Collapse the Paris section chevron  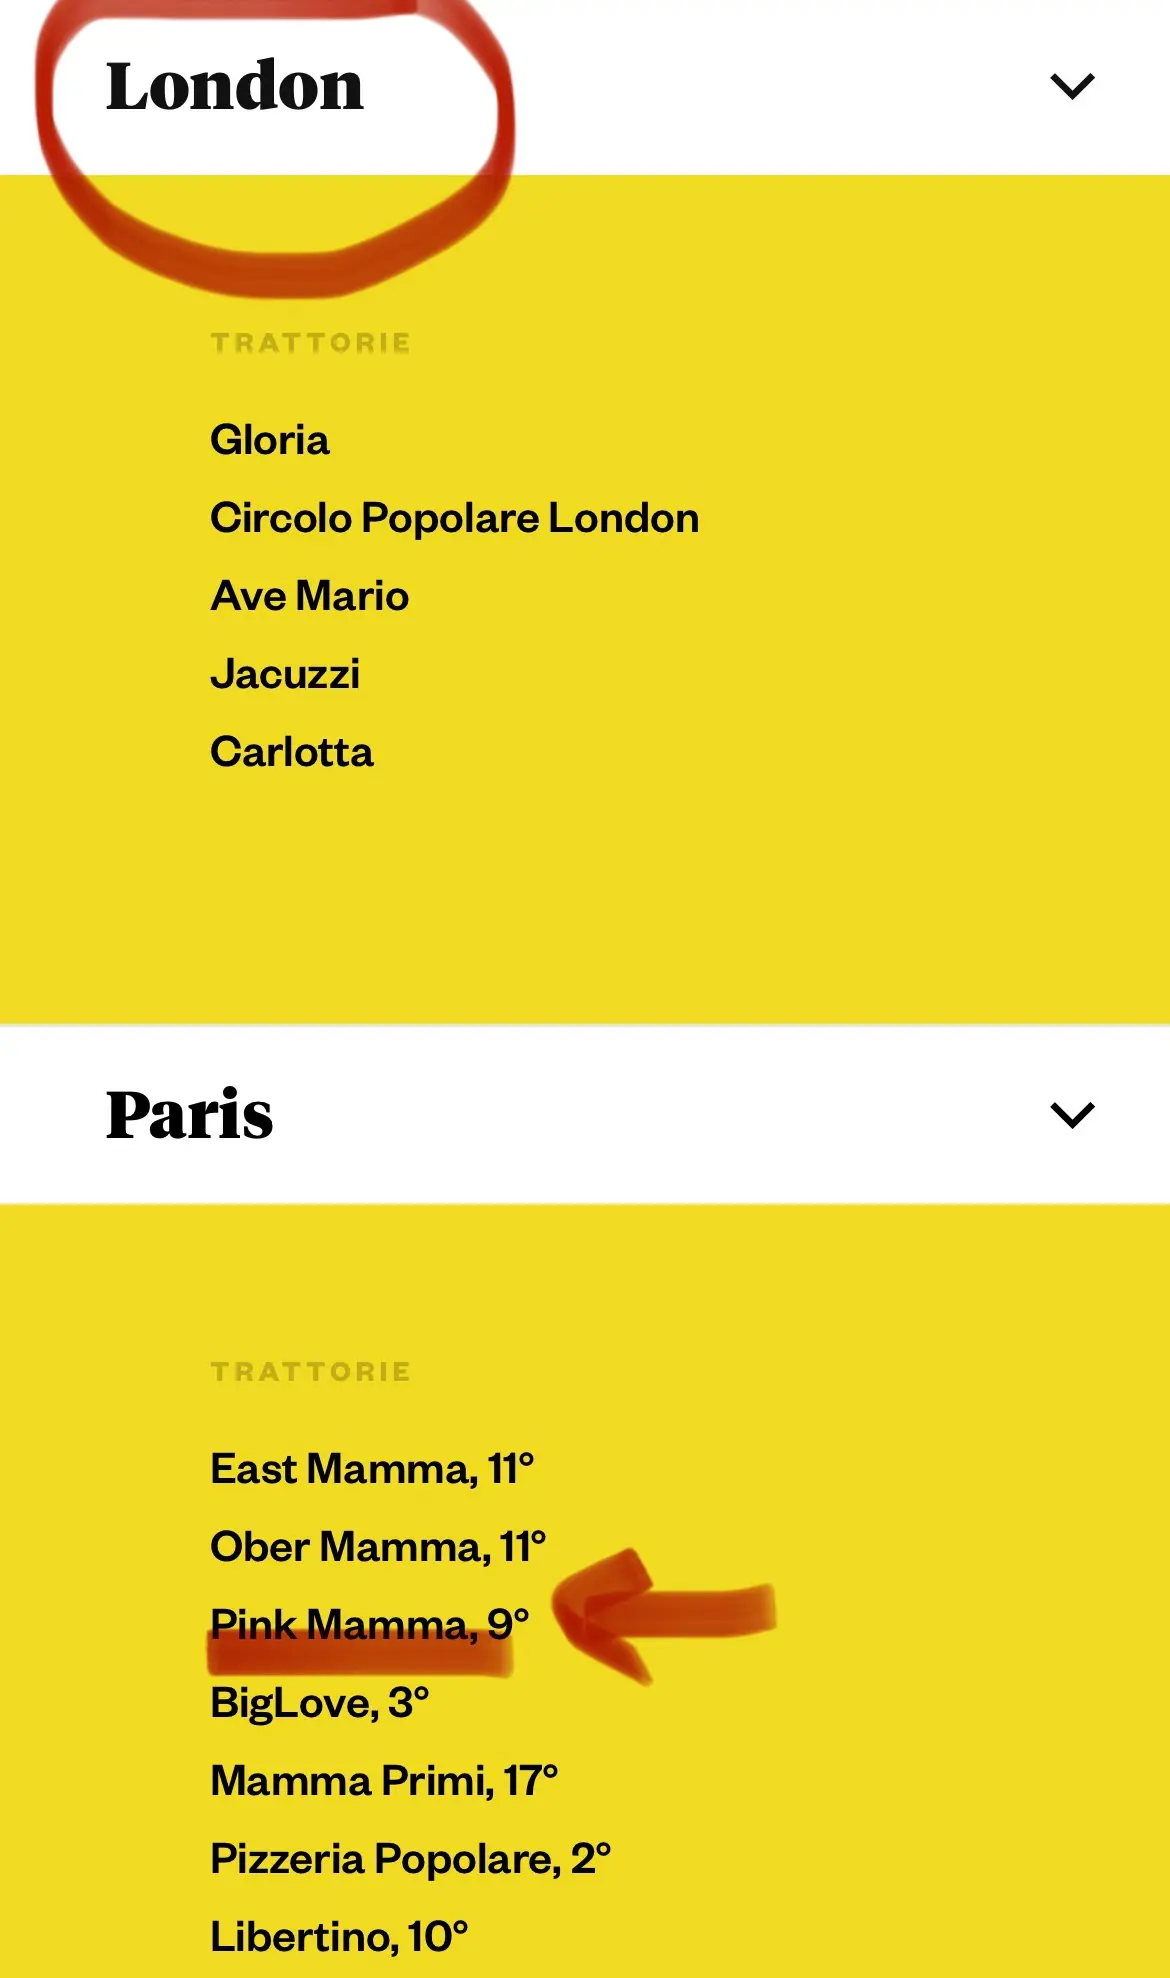(x=1072, y=1114)
